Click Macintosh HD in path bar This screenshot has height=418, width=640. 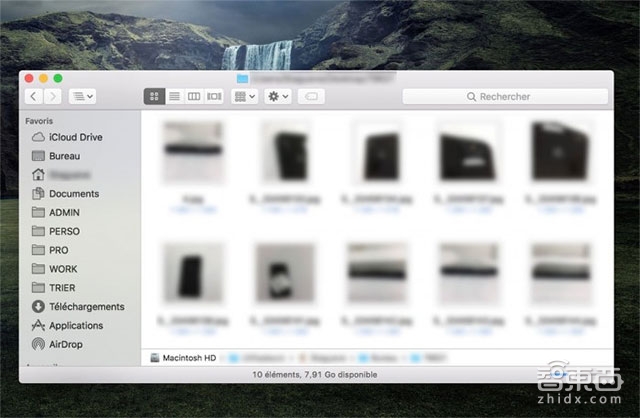(185, 358)
